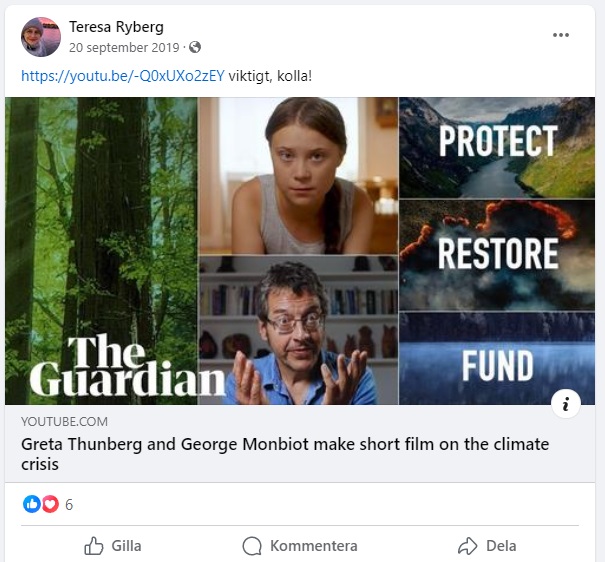Click the share arrow icon

[x=467, y=546]
